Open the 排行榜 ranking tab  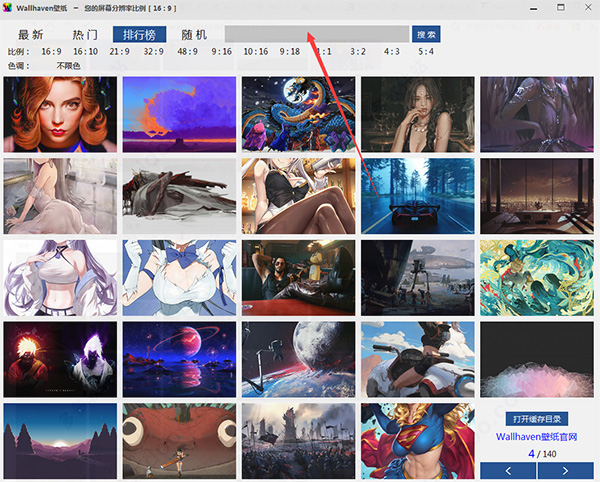point(140,34)
